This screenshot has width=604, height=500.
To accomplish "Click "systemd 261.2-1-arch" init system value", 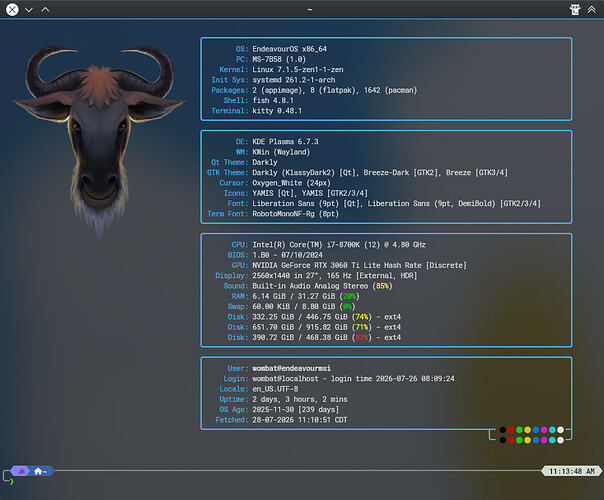I will click(x=294, y=80).
